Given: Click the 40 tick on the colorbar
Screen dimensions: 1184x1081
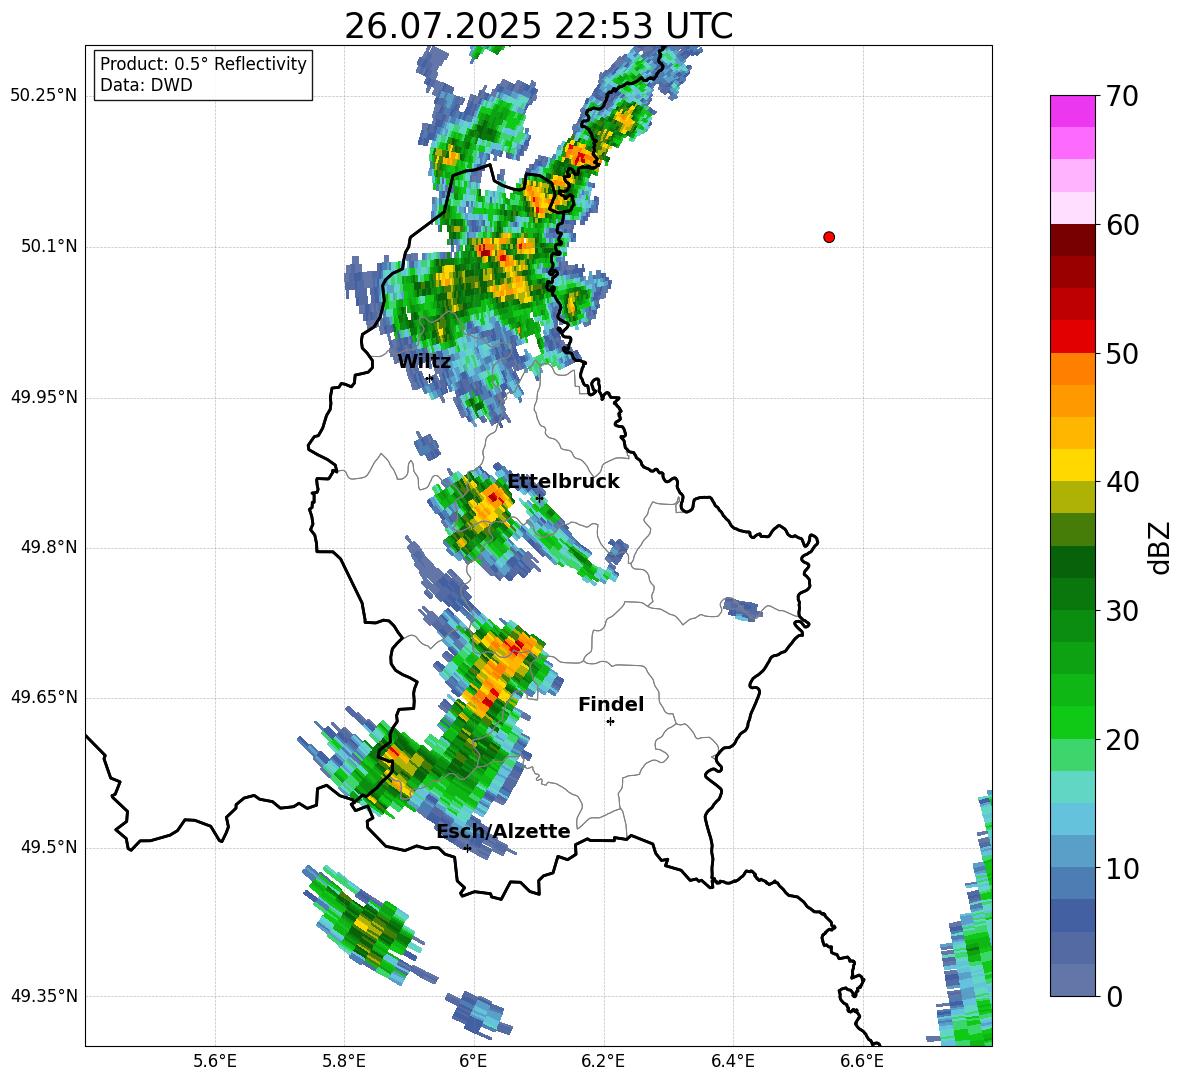Looking at the screenshot, I should 1121,482.
